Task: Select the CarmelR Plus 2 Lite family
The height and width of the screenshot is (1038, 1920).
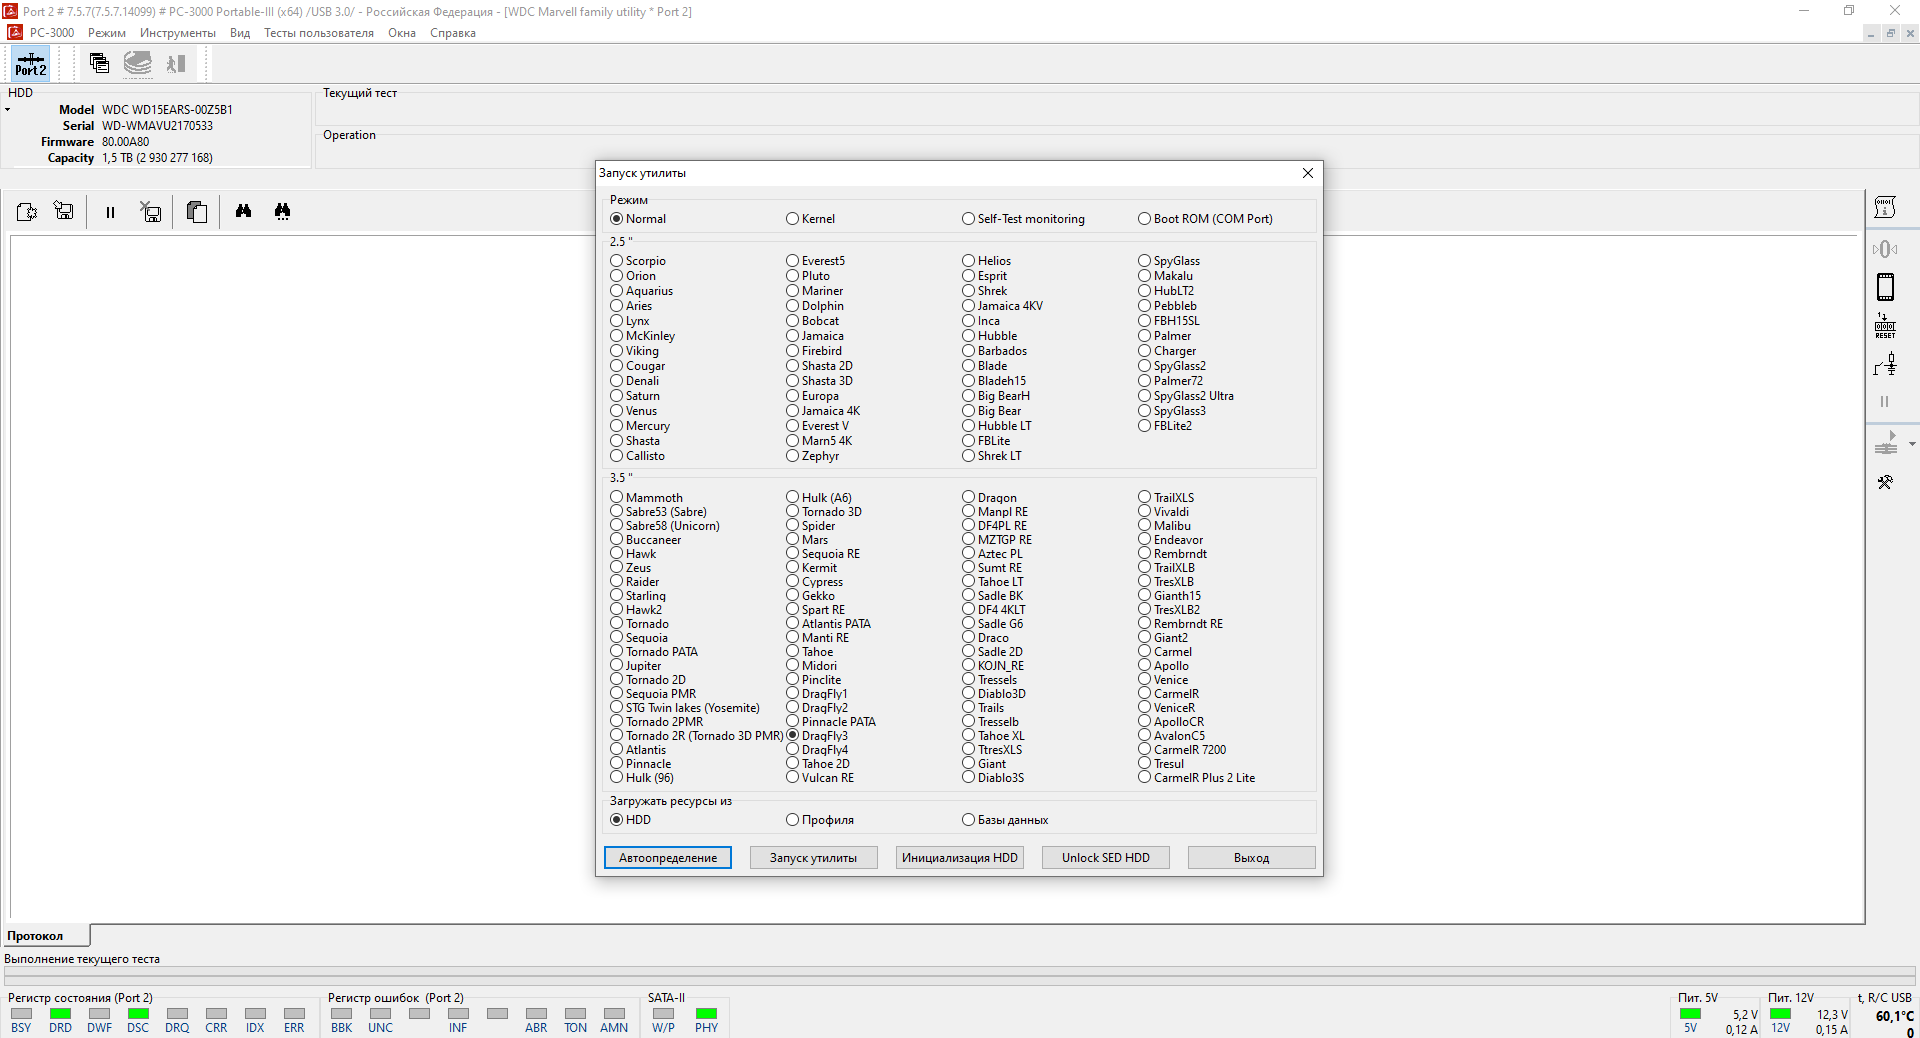Action: pyautogui.click(x=1197, y=778)
